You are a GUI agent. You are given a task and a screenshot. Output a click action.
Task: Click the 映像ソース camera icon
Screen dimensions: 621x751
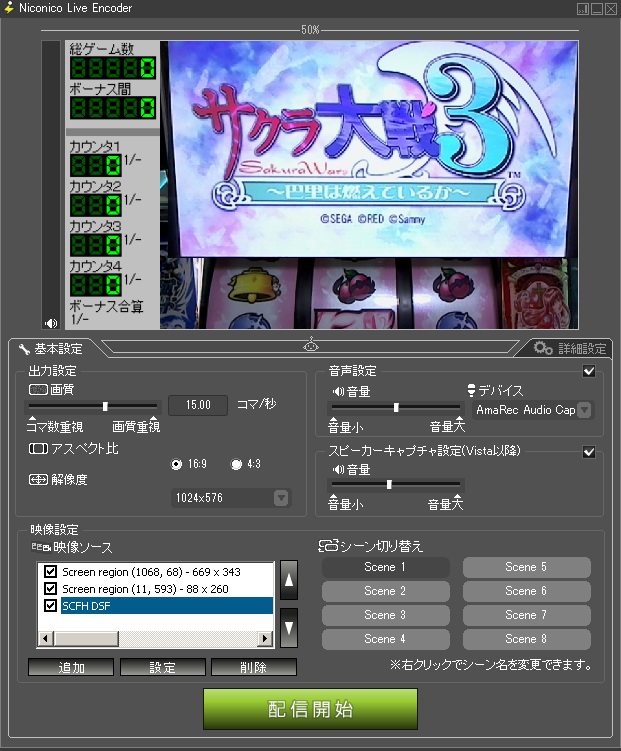[41, 546]
